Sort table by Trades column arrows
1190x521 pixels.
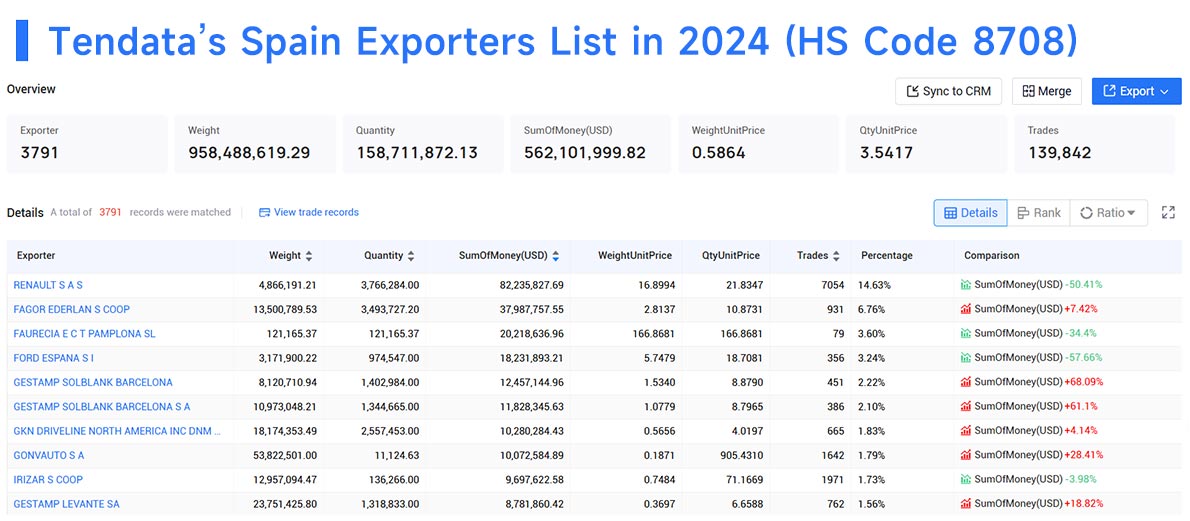[836, 256]
